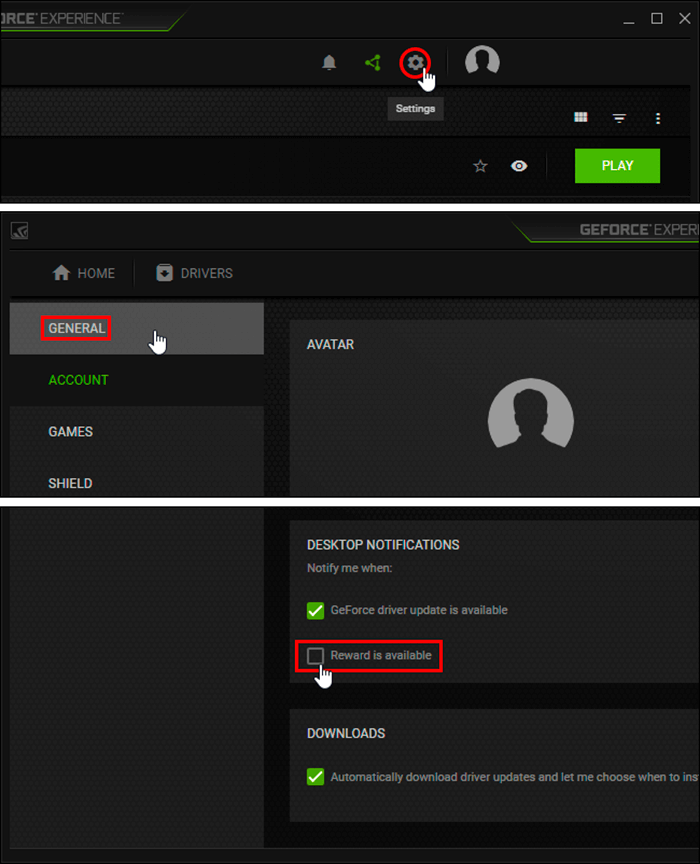Click the green PLAY button
The image size is (700, 864).
617,165
